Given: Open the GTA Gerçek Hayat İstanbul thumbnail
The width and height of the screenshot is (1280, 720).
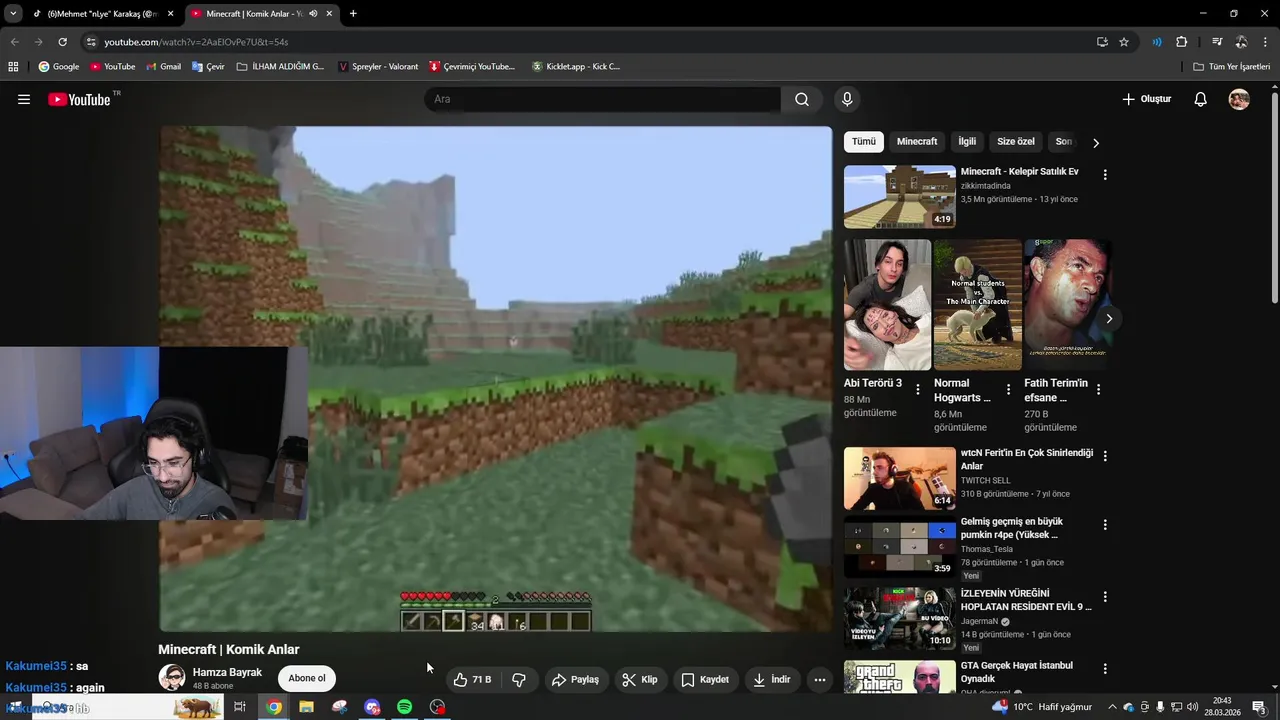Looking at the screenshot, I should (x=900, y=677).
